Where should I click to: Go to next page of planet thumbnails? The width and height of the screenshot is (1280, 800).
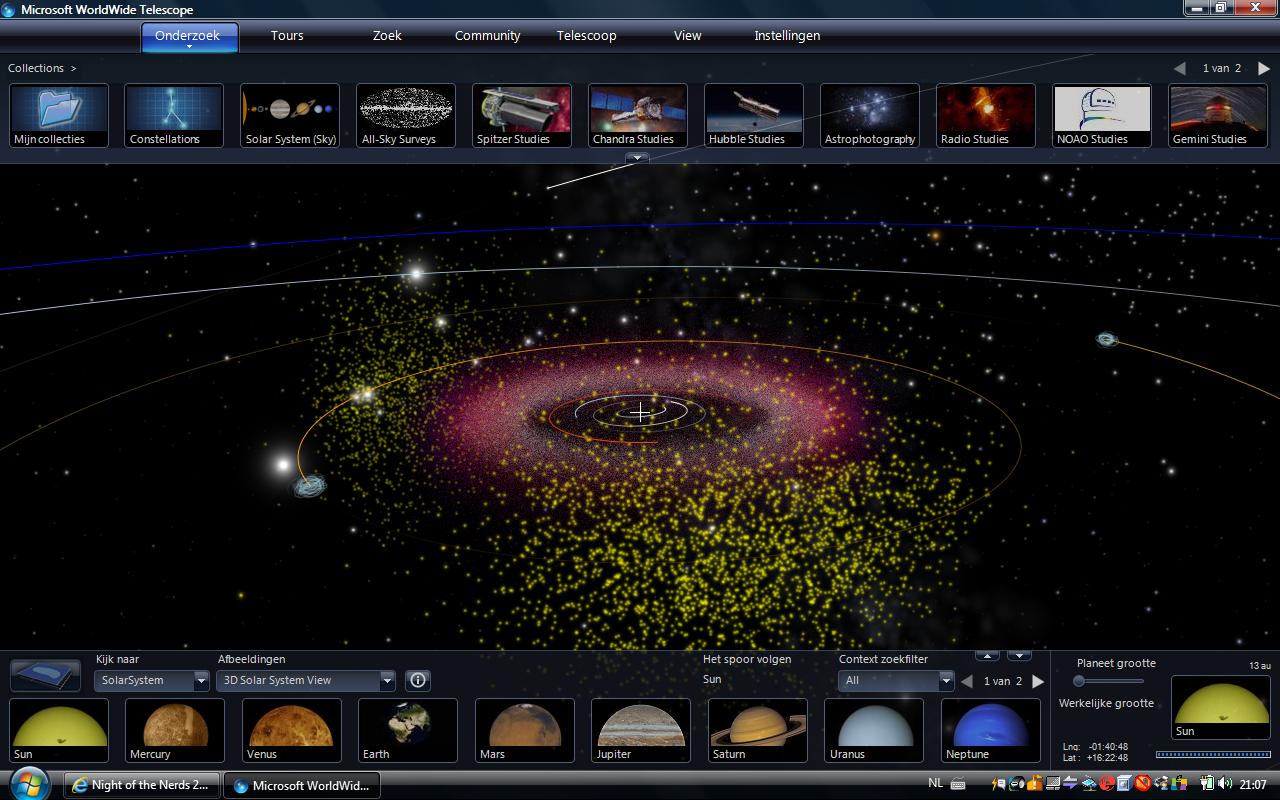1038,681
